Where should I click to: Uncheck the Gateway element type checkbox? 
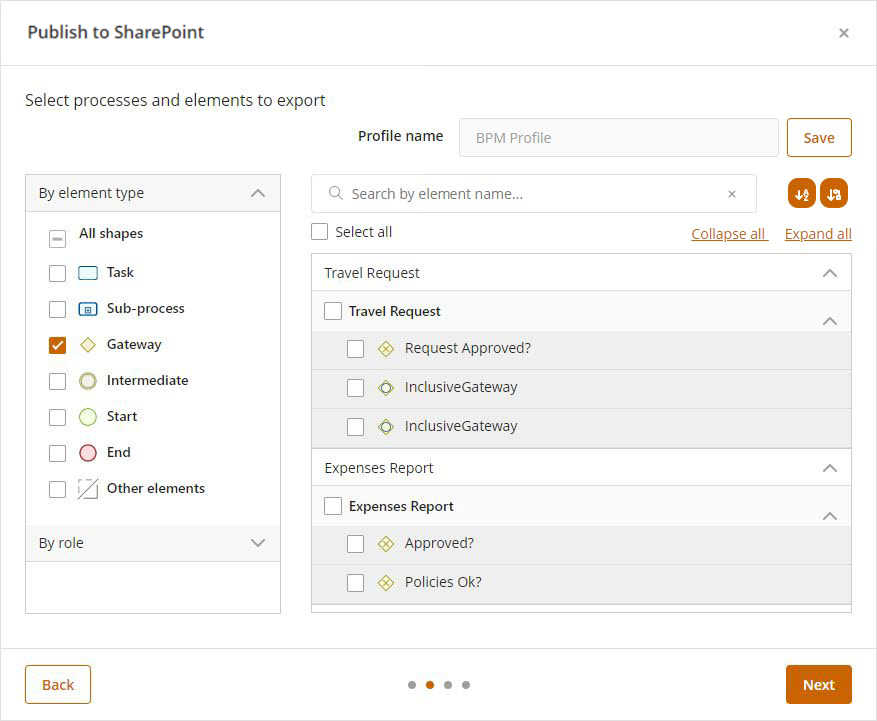[x=58, y=345]
